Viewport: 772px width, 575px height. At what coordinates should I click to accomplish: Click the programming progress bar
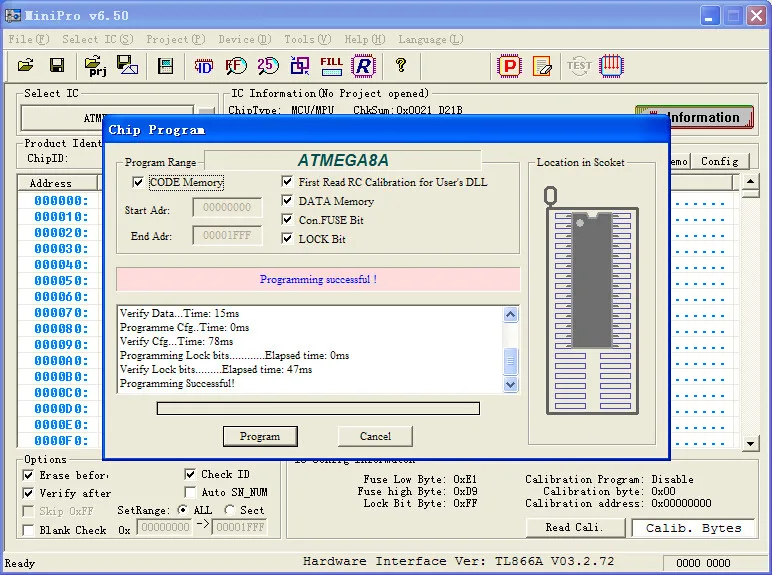[318, 408]
